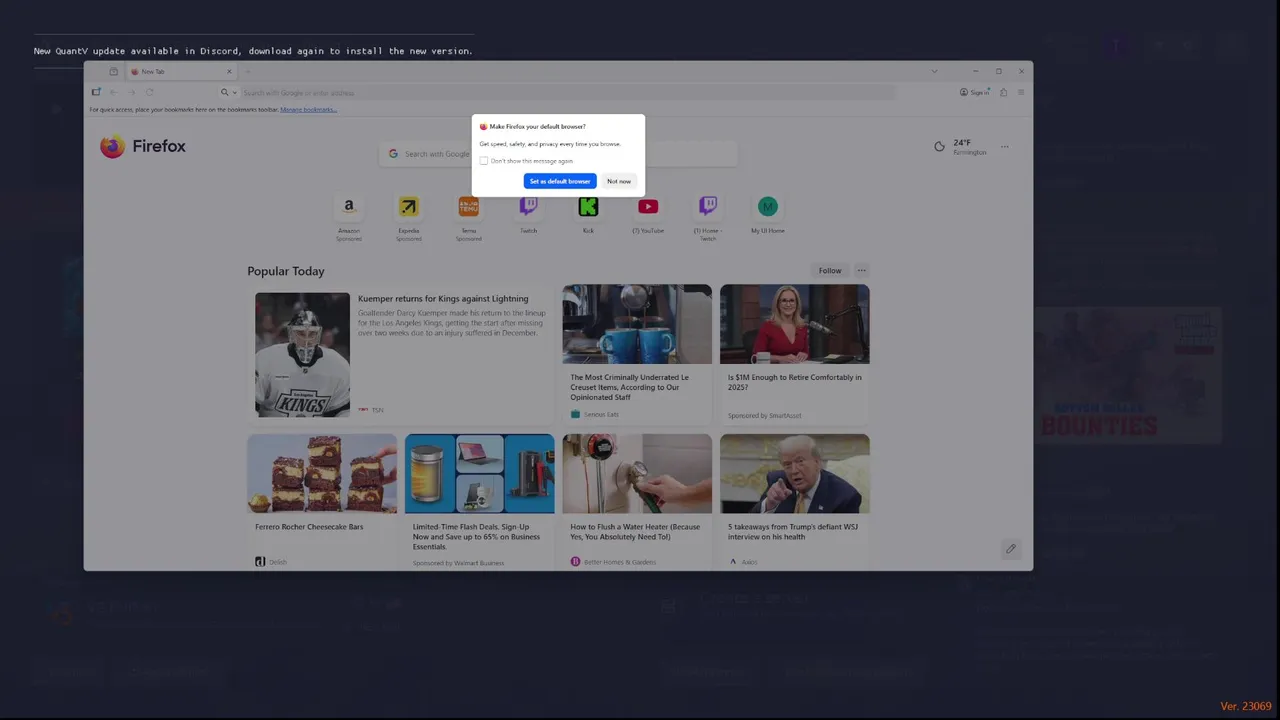The image size is (1280, 720).
Task: Open Ferrero Rocher Cheesecake Bars article
Action: pyautogui.click(x=309, y=527)
